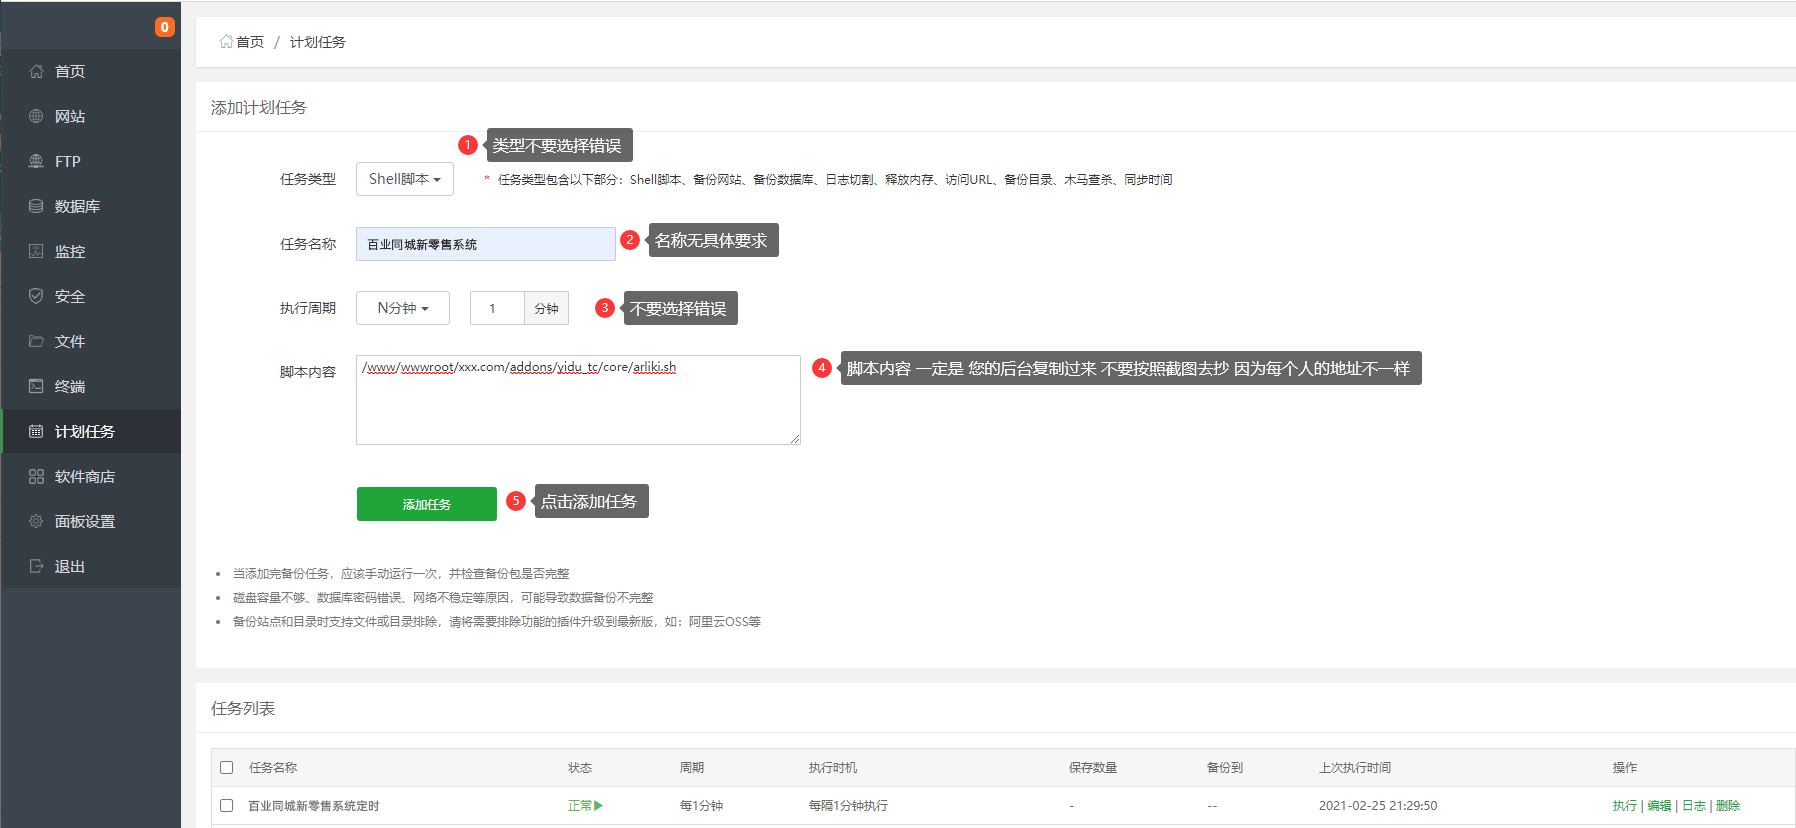Click the gear icon for 面板设置
1796x828 pixels.
click(36, 521)
